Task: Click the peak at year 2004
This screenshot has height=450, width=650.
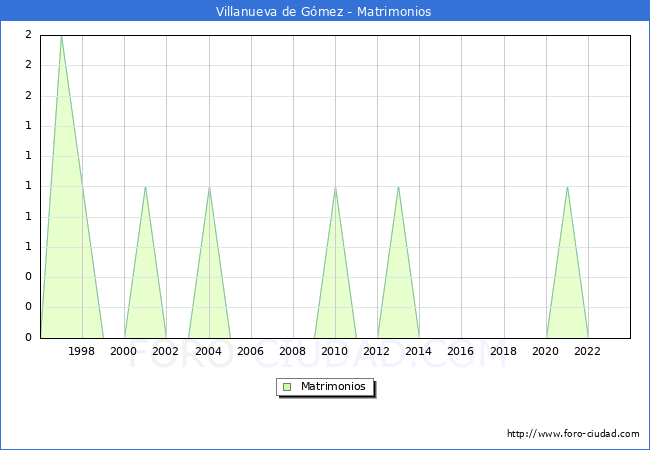Action: pos(209,187)
